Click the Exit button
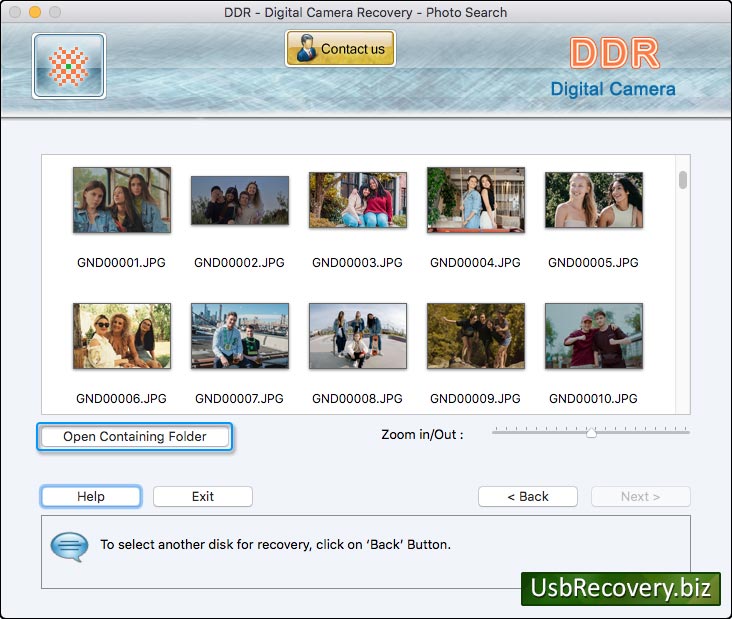The width and height of the screenshot is (732, 619). (203, 496)
